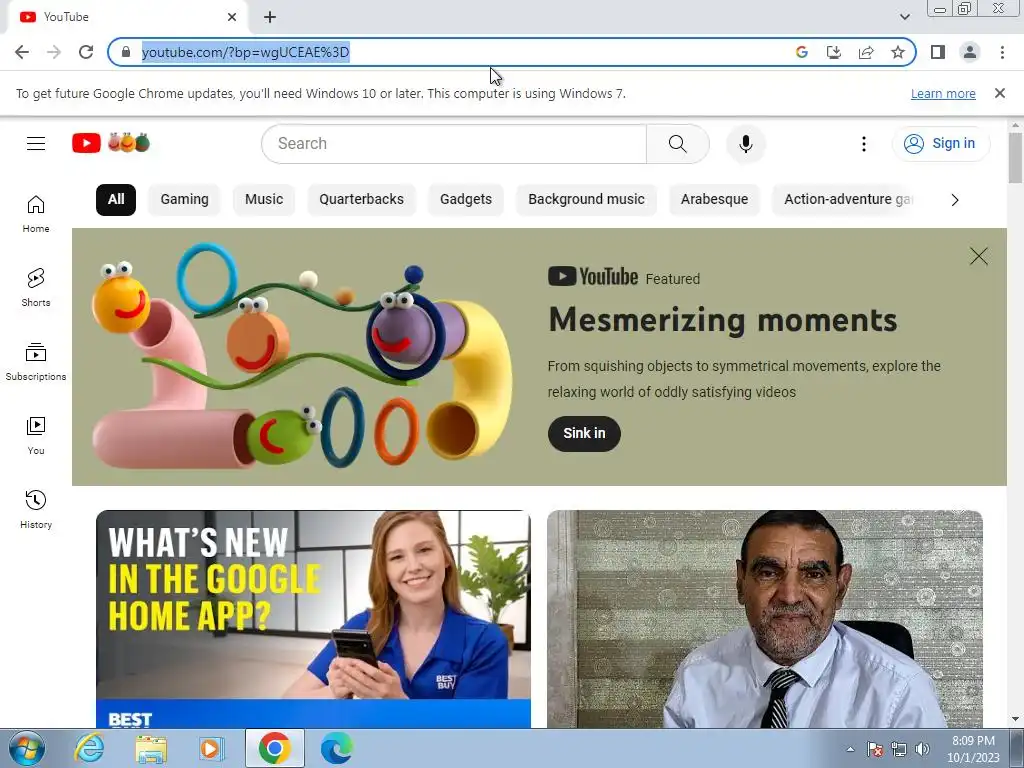Open the You section in sidebar
Viewport: 1024px width, 768px height.
(x=36, y=436)
